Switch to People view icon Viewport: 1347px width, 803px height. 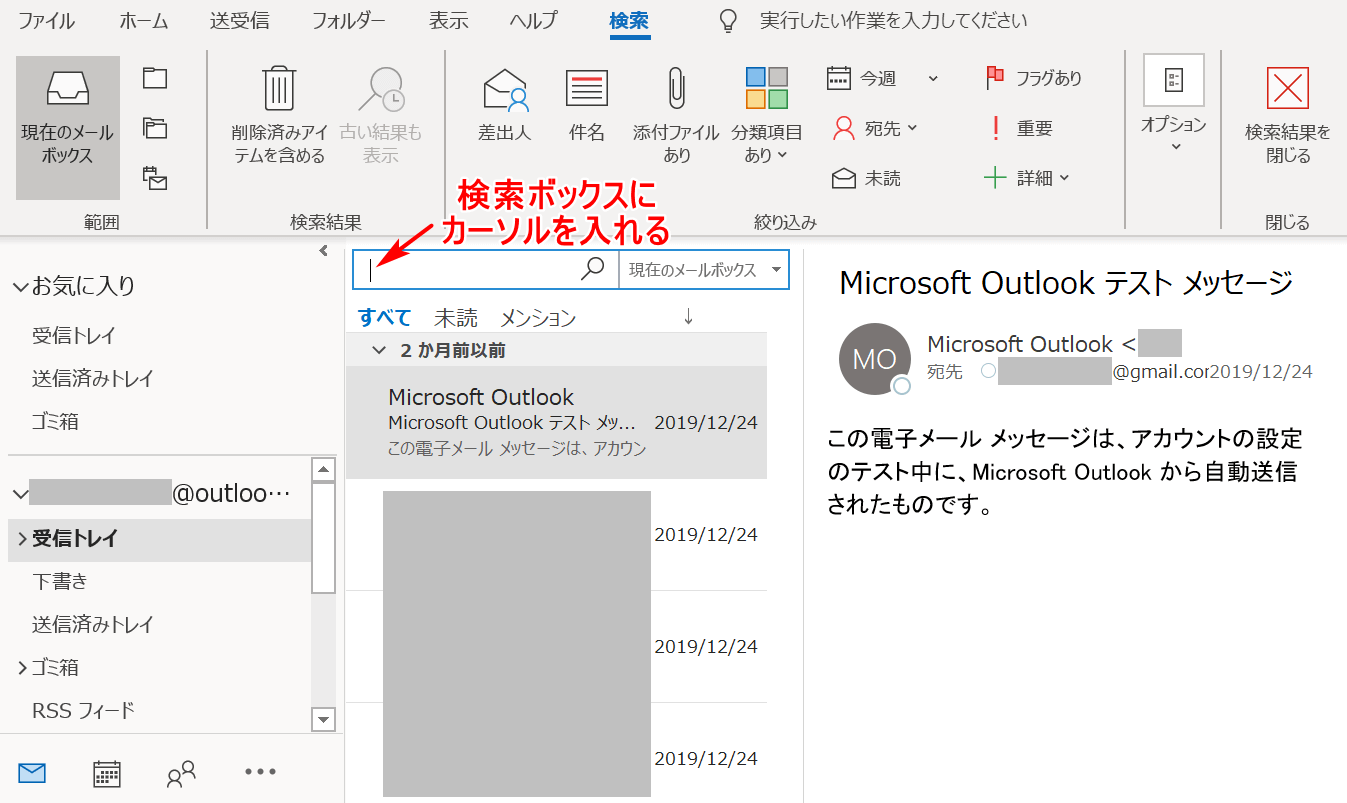(x=181, y=773)
